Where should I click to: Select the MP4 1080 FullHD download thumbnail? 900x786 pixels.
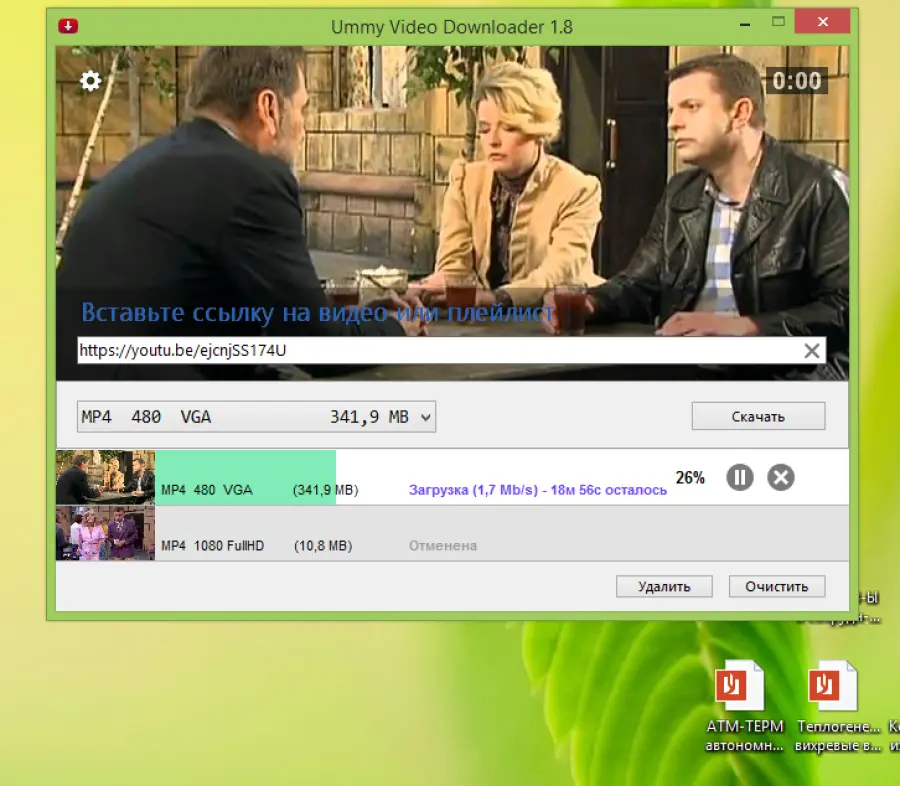point(106,533)
